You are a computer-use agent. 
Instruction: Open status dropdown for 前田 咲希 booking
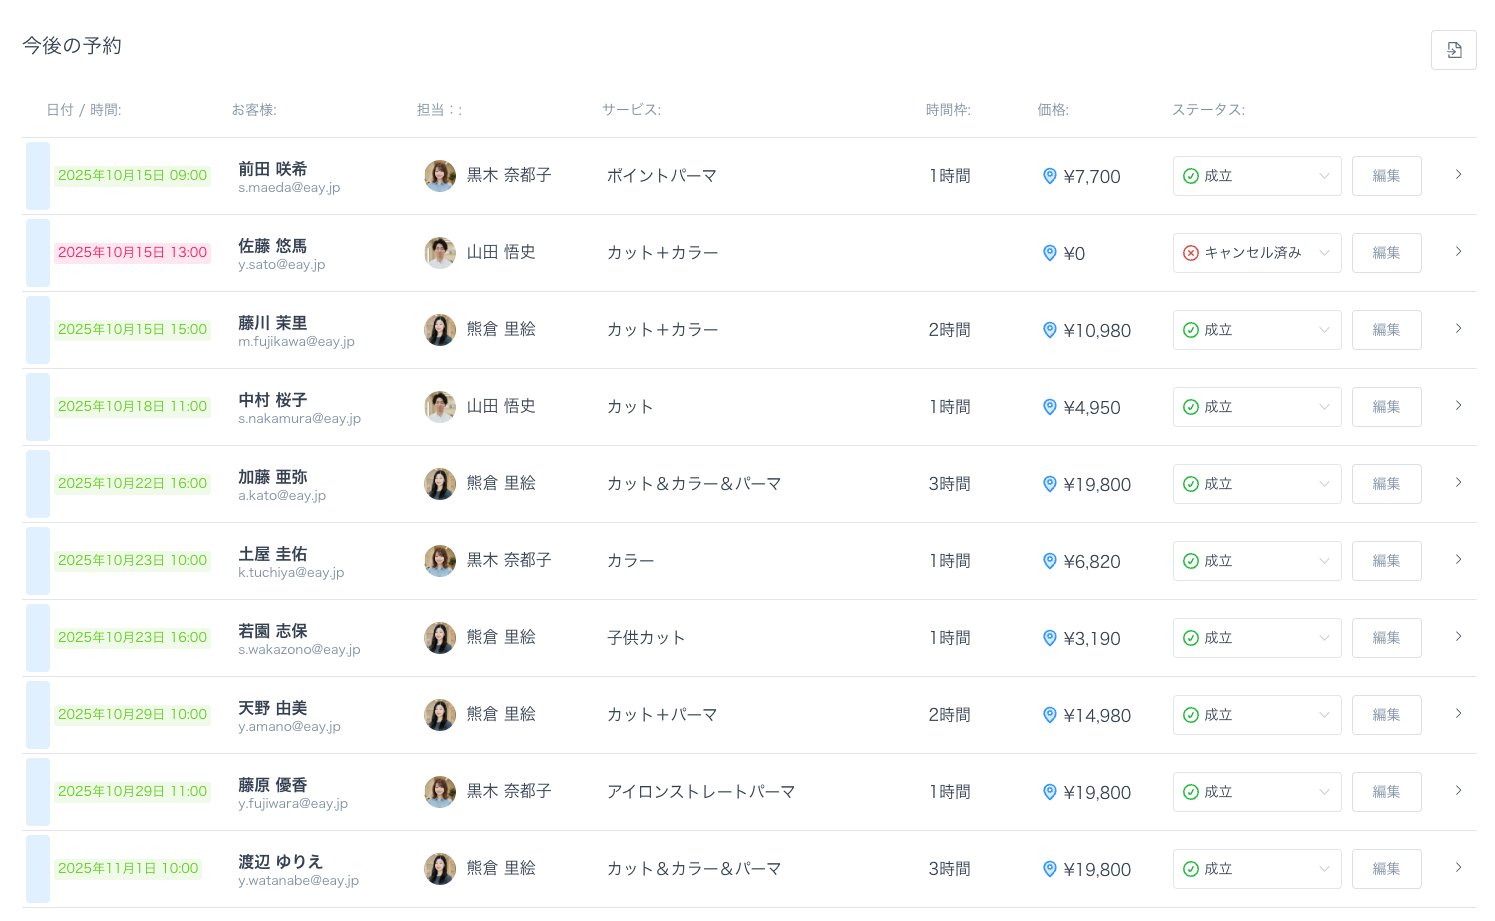(x=1256, y=176)
